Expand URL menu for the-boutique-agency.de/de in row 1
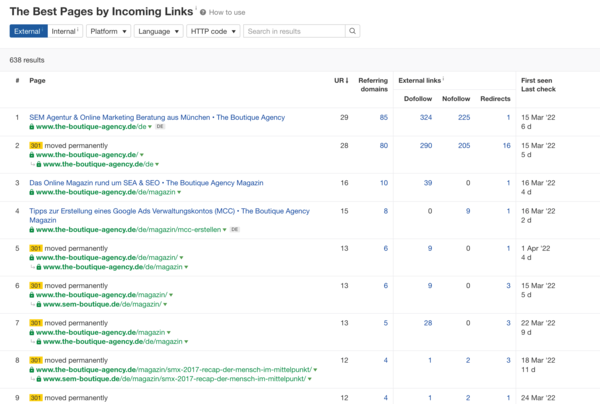 tap(150, 127)
